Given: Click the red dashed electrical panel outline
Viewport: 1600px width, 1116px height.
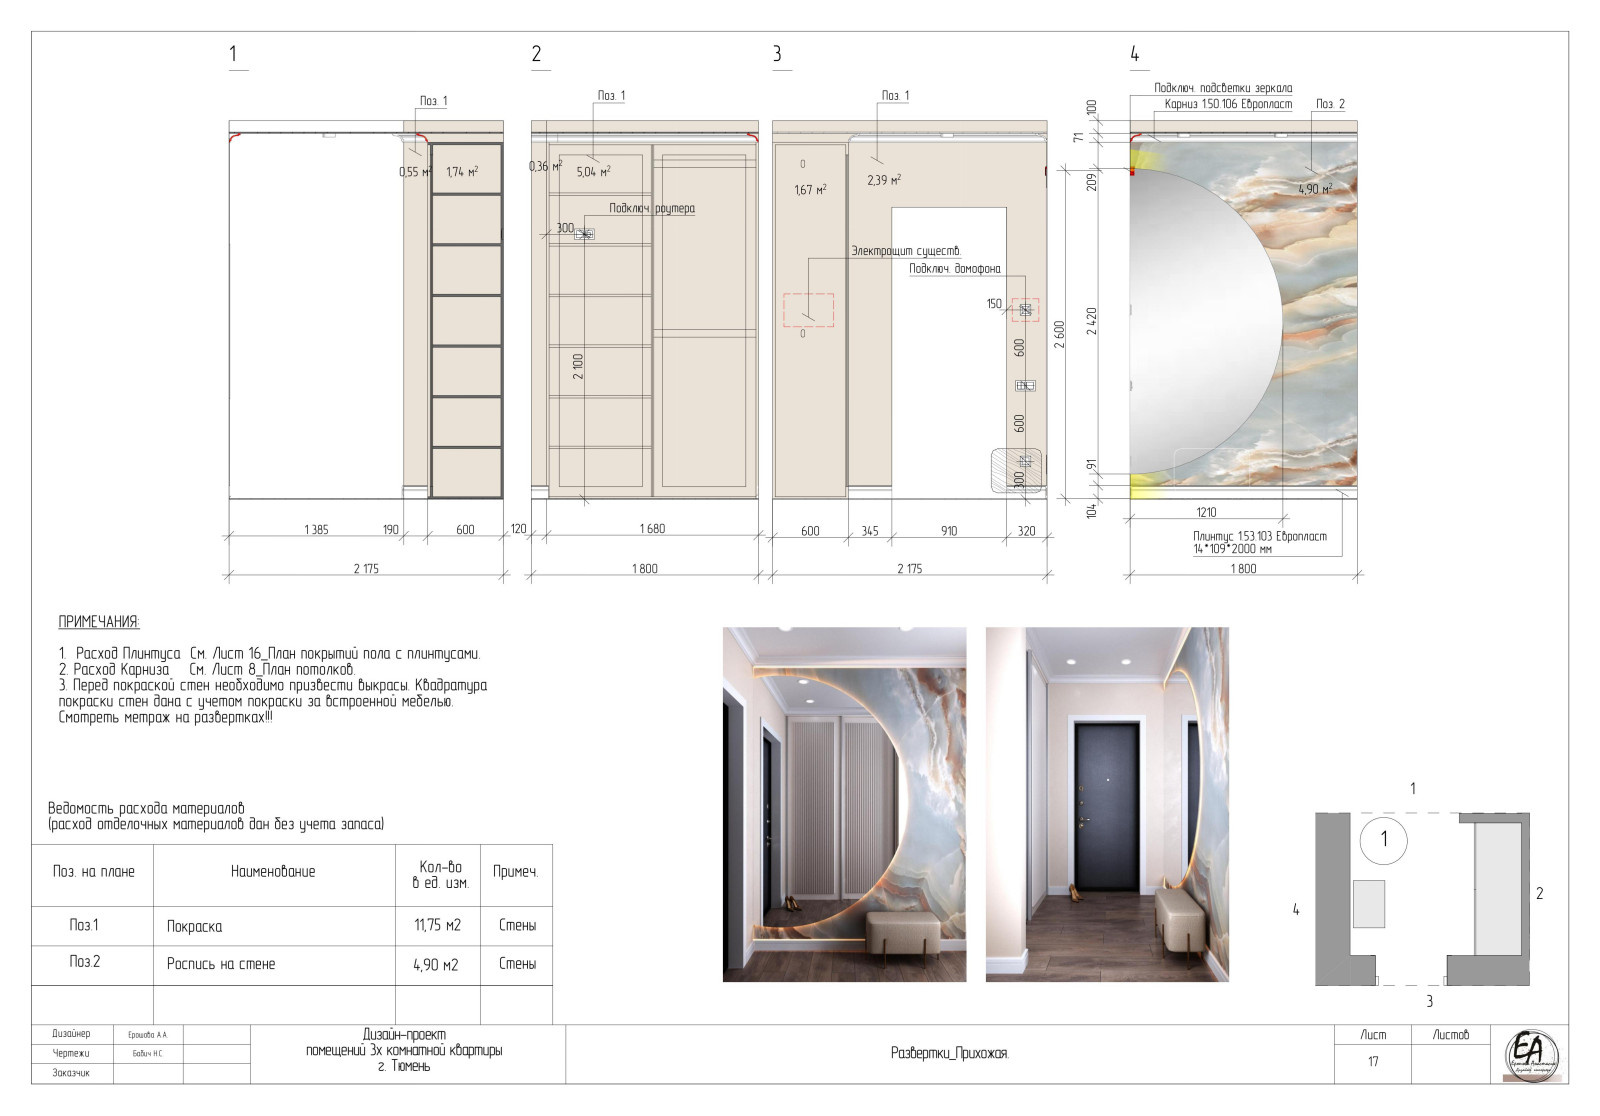Looking at the screenshot, I should click(808, 310).
